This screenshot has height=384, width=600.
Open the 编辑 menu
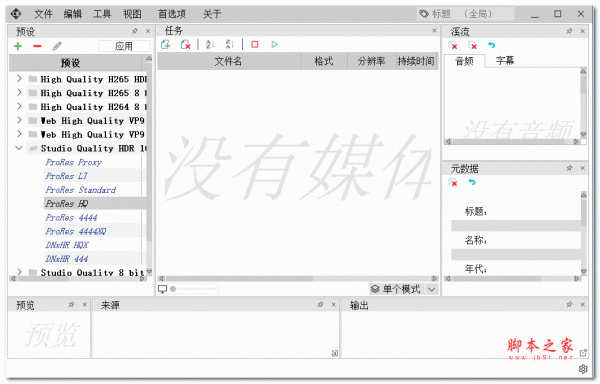pos(73,14)
